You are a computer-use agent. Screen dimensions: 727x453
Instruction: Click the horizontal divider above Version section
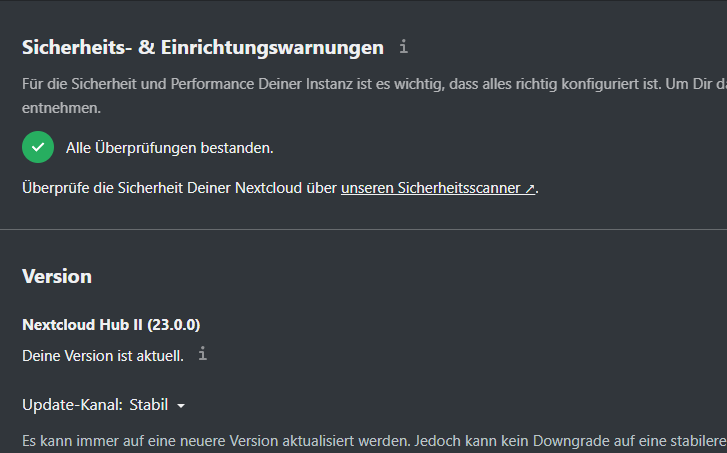pos(364,229)
